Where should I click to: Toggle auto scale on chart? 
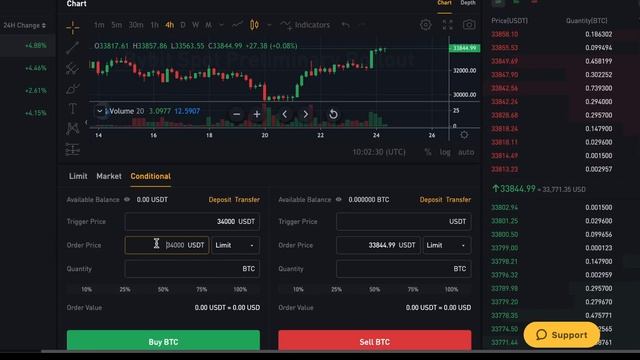coord(466,152)
